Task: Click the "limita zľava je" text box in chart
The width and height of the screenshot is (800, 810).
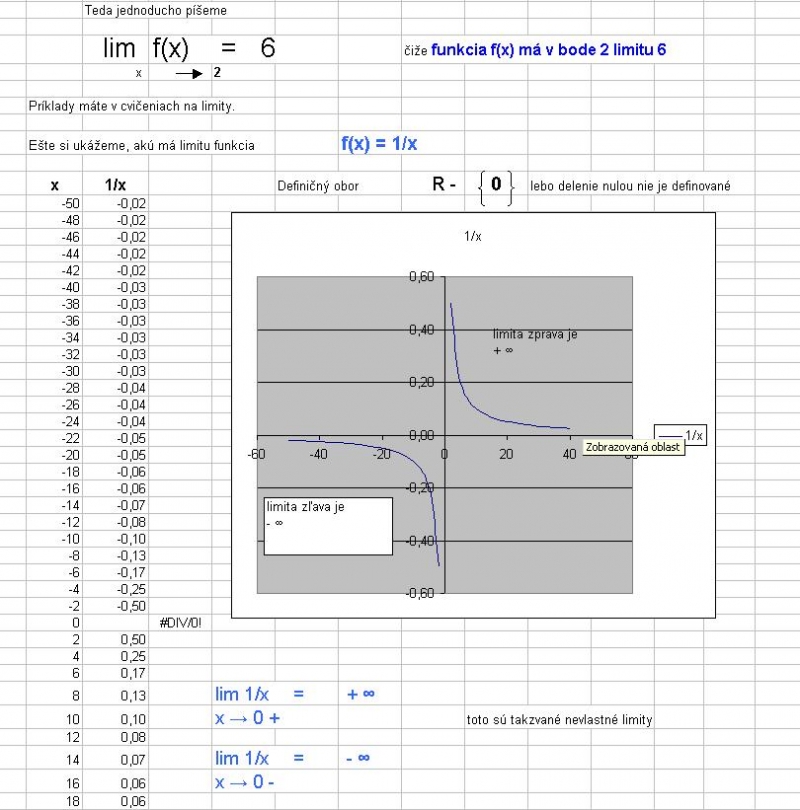Action: 328,526
